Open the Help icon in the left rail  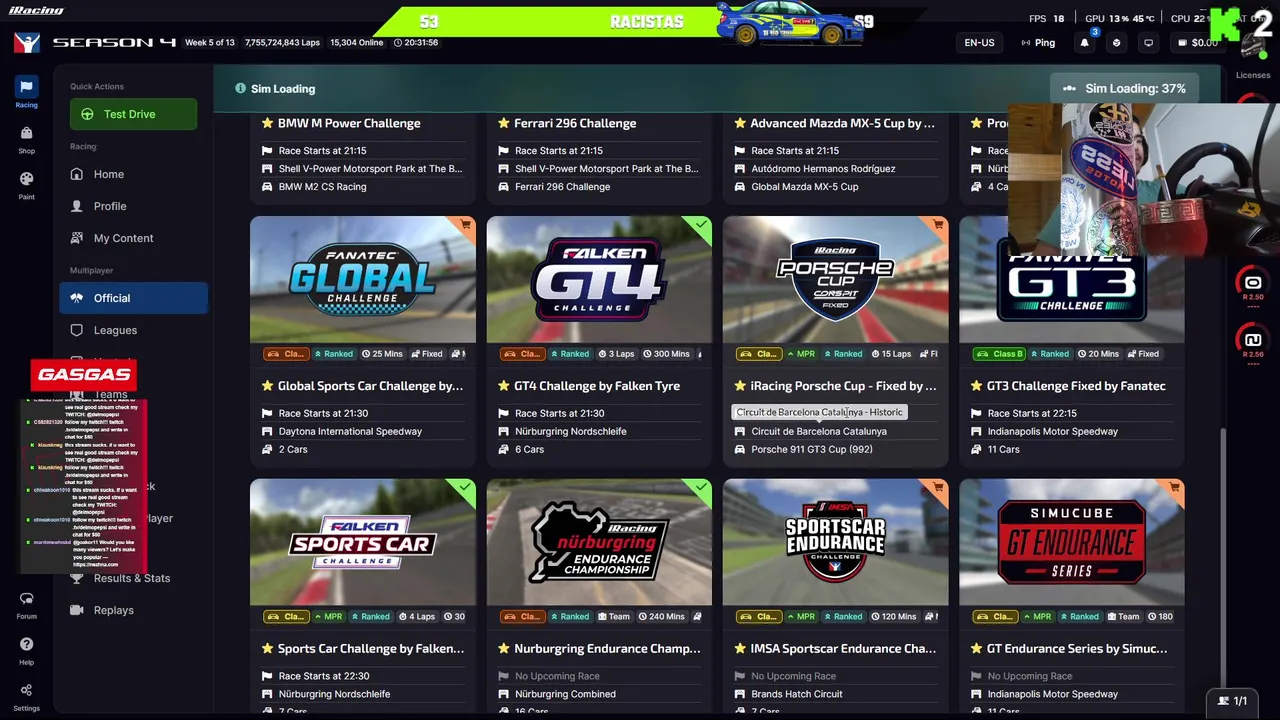pyautogui.click(x=26, y=650)
